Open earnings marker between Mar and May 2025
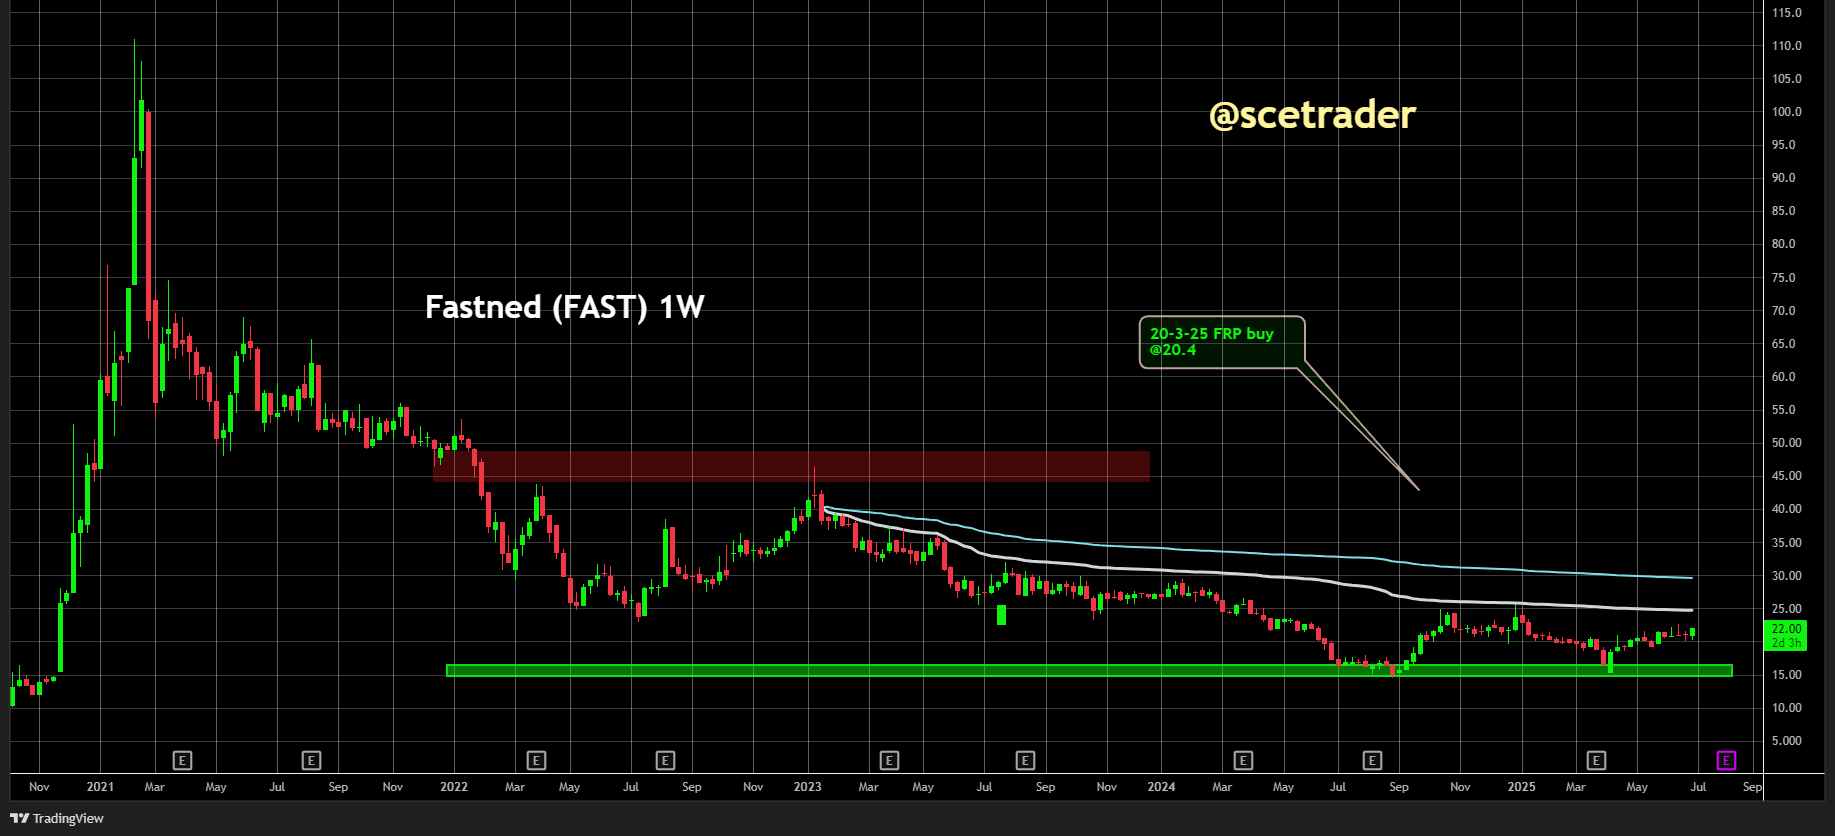Viewport: 1835px width, 836px height. (x=1596, y=761)
